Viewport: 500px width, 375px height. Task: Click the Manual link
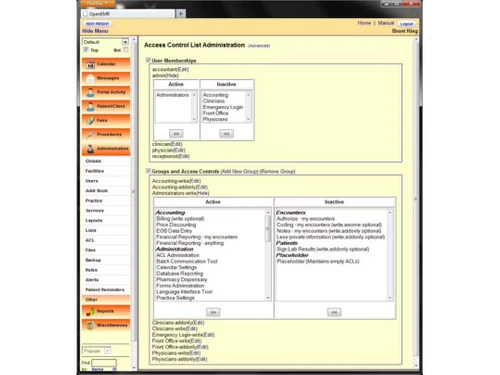(386, 23)
